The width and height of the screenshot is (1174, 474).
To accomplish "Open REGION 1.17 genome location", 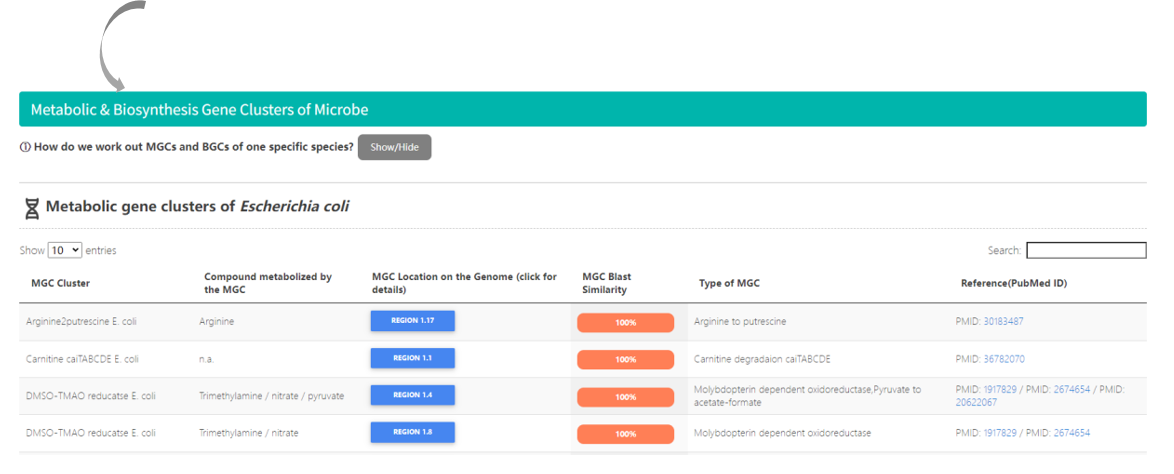I will click(x=412, y=321).
